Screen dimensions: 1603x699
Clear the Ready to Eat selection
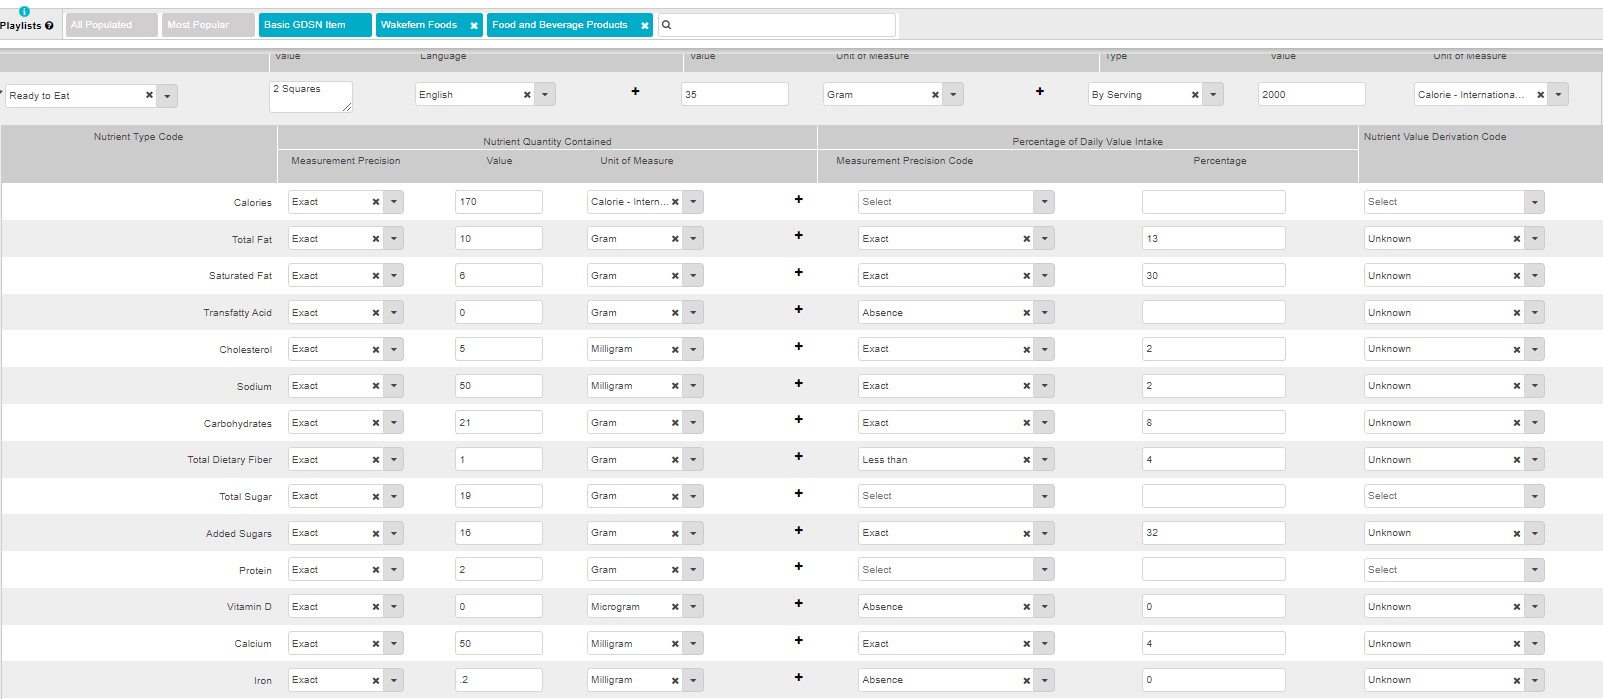coord(149,95)
